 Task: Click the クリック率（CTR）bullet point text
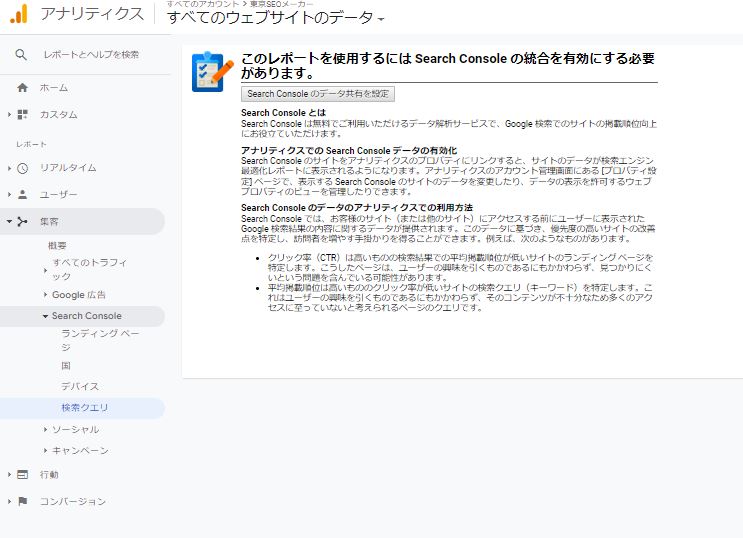[460, 267]
